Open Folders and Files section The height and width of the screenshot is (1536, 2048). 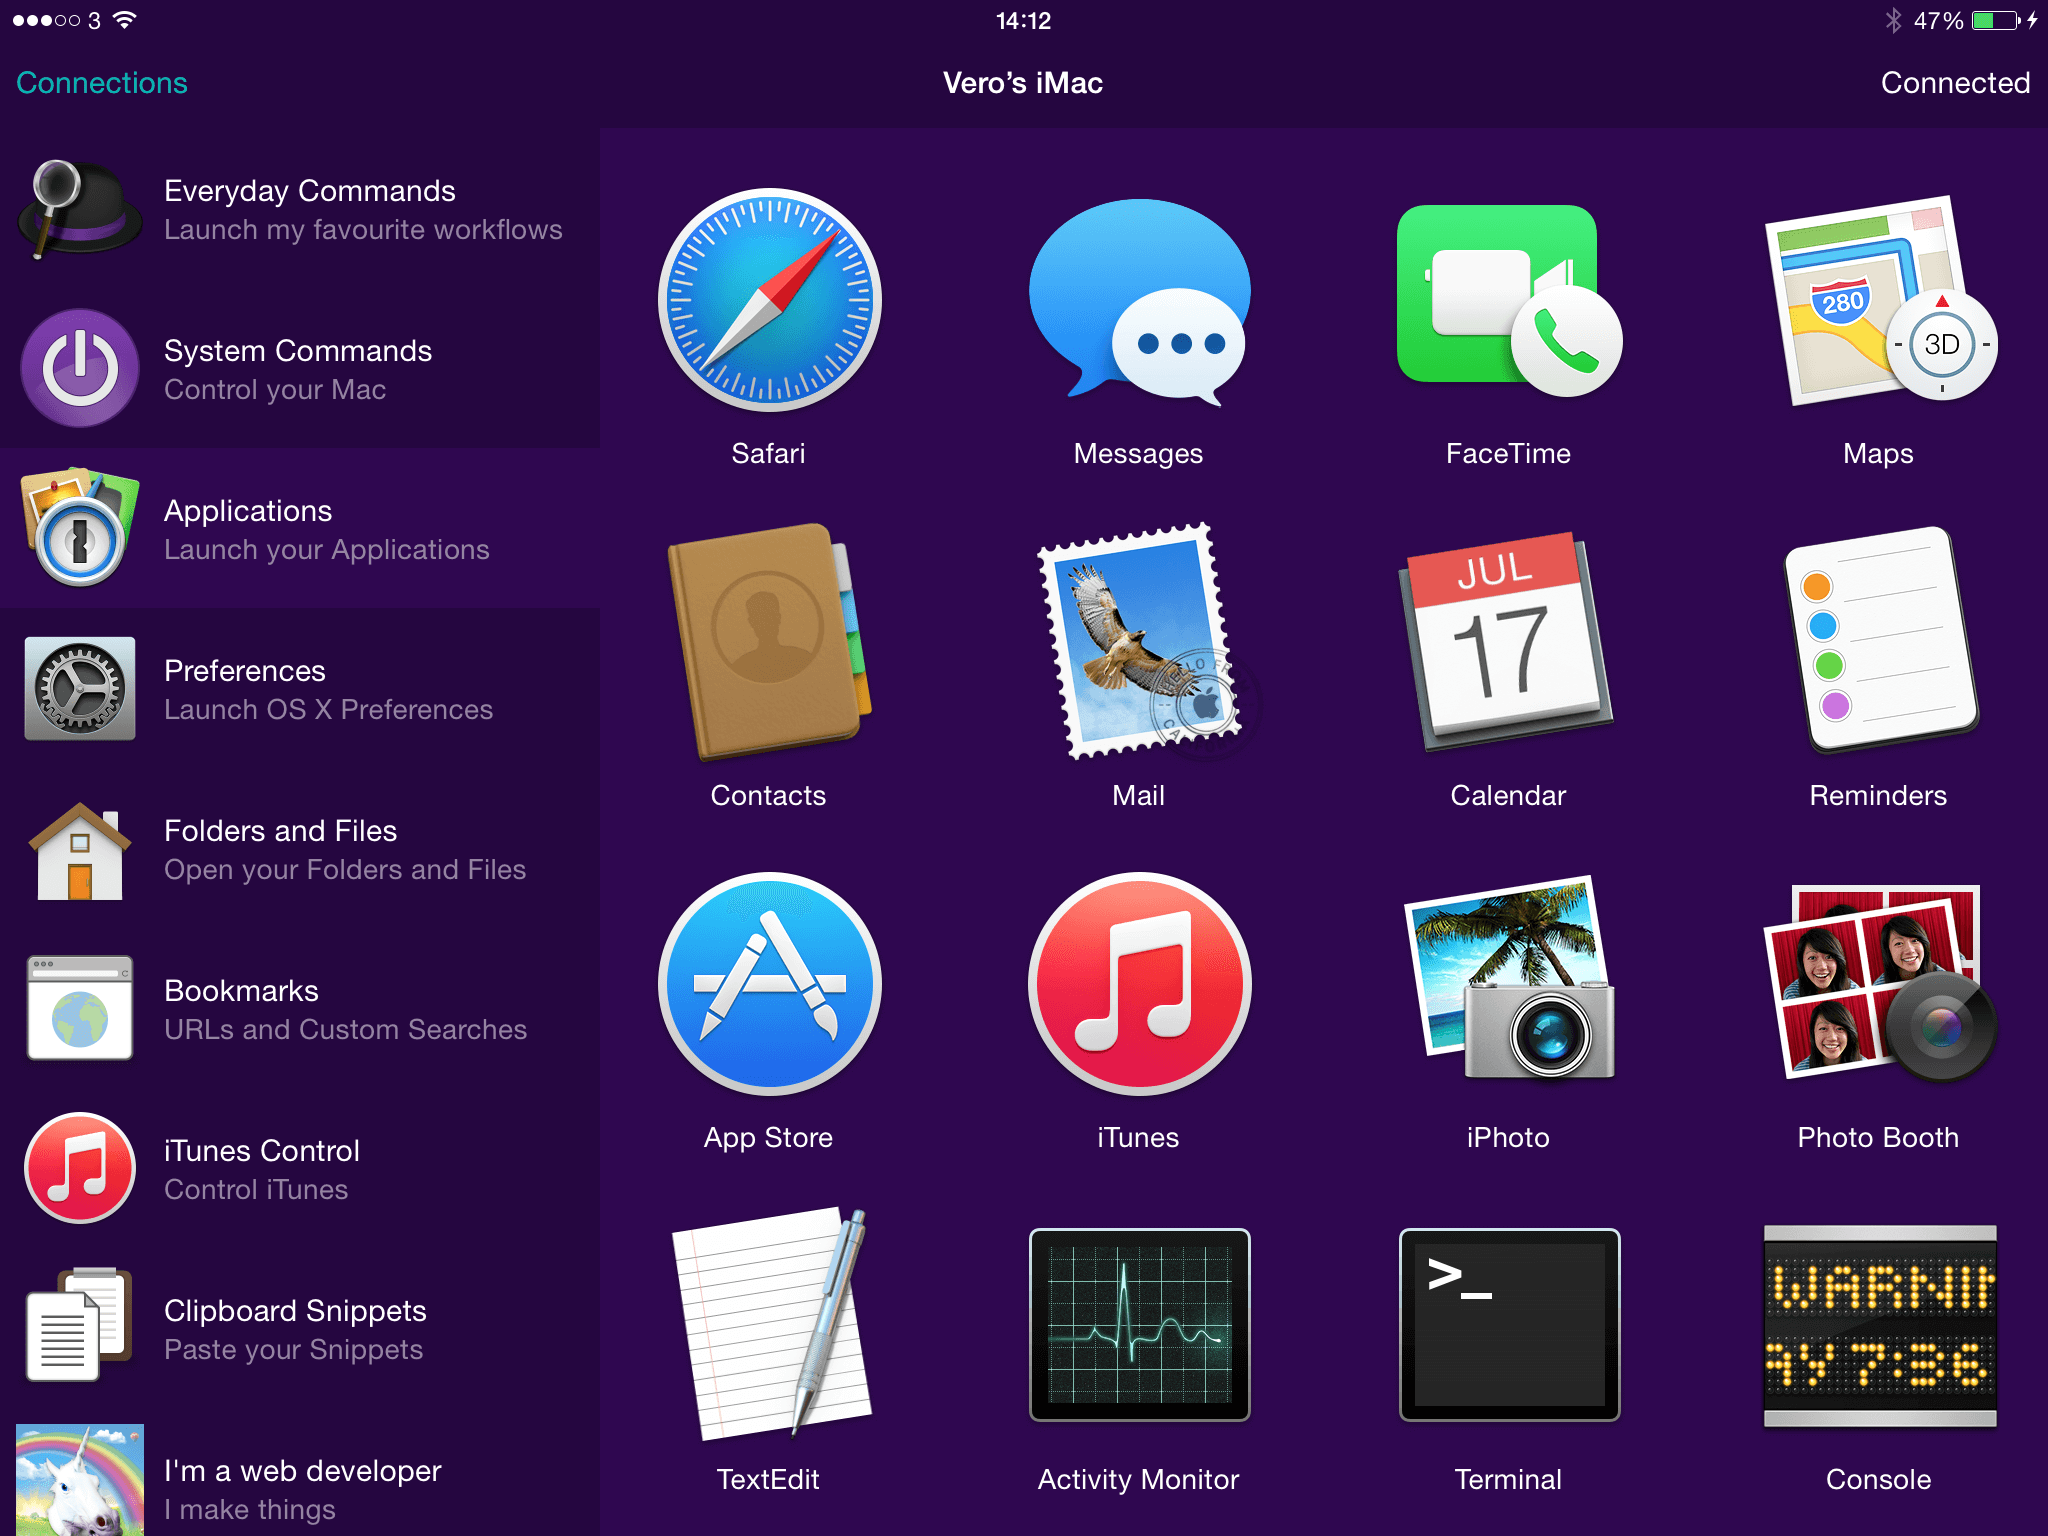coord(300,850)
